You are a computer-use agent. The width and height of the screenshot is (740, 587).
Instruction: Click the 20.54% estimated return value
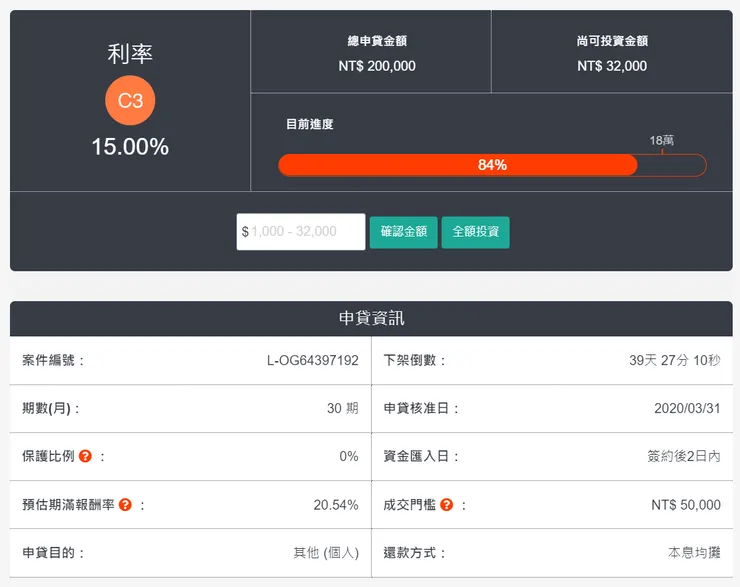click(x=335, y=505)
